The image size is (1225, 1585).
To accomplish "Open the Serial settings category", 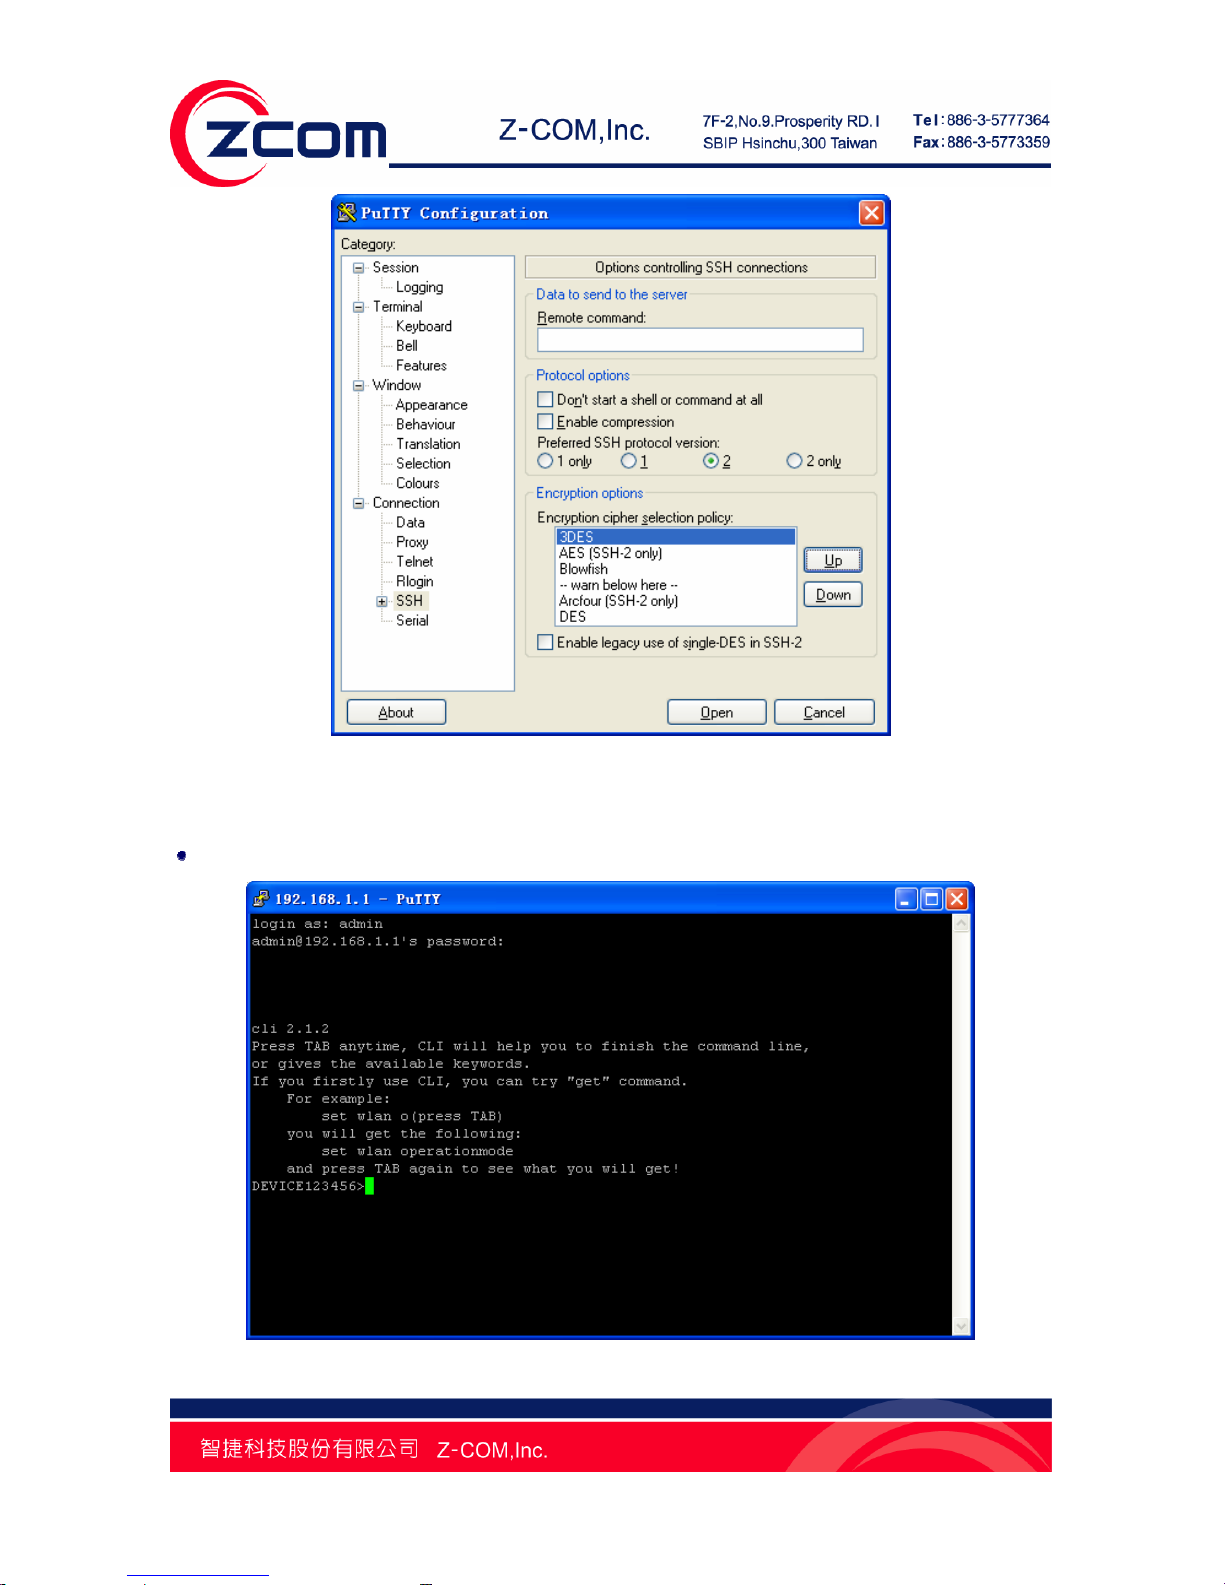I will point(412,620).
